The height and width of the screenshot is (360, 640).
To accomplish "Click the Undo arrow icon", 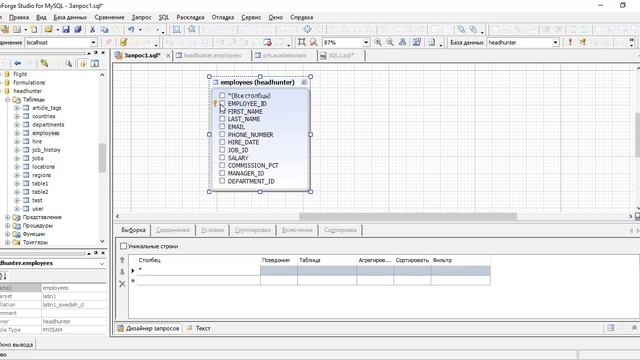I will point(131,29).
